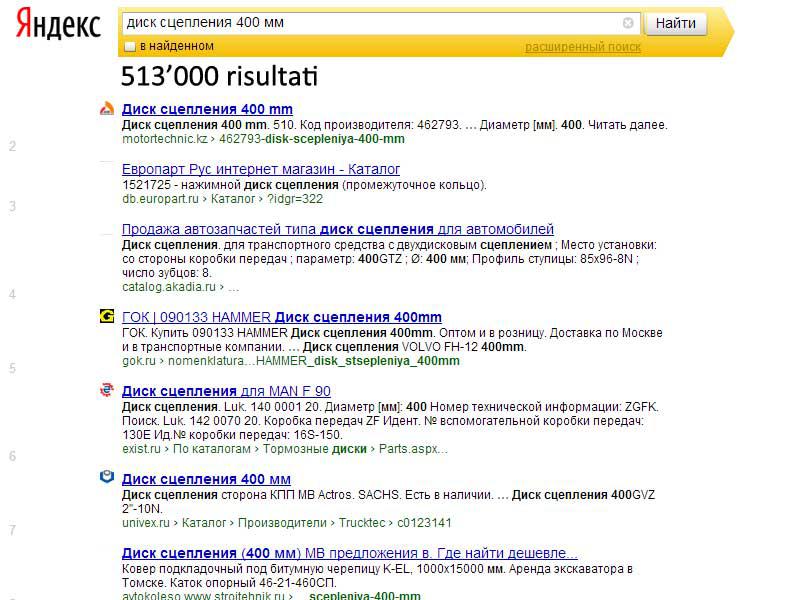Enable the "в найденном" checkbox
800x600 pixels.
[x=130, y=46]
